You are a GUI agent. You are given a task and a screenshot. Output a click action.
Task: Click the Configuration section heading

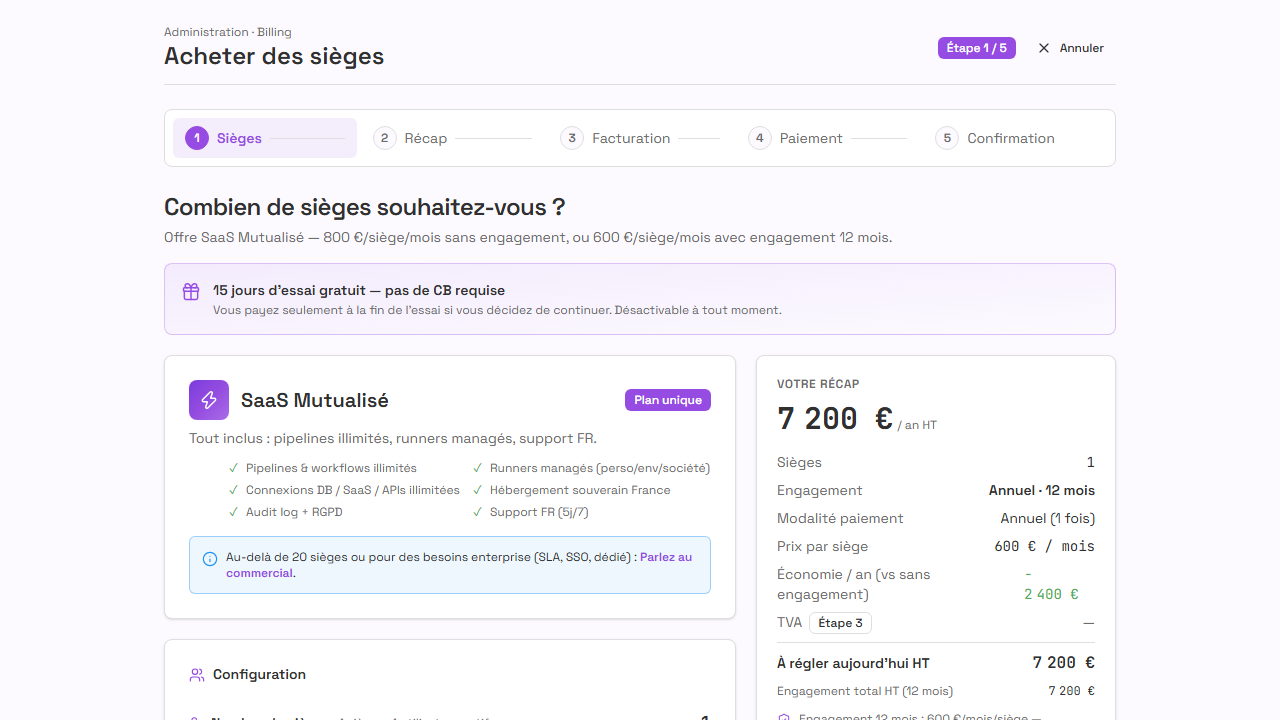(259, 675)
